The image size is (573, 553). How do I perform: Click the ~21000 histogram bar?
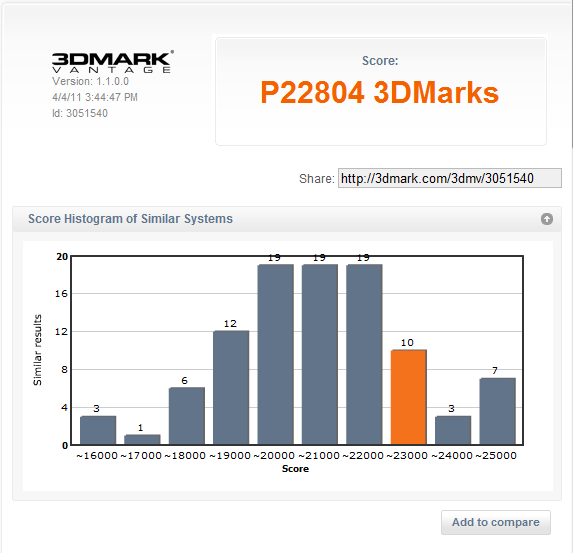[x=320, y=355]
